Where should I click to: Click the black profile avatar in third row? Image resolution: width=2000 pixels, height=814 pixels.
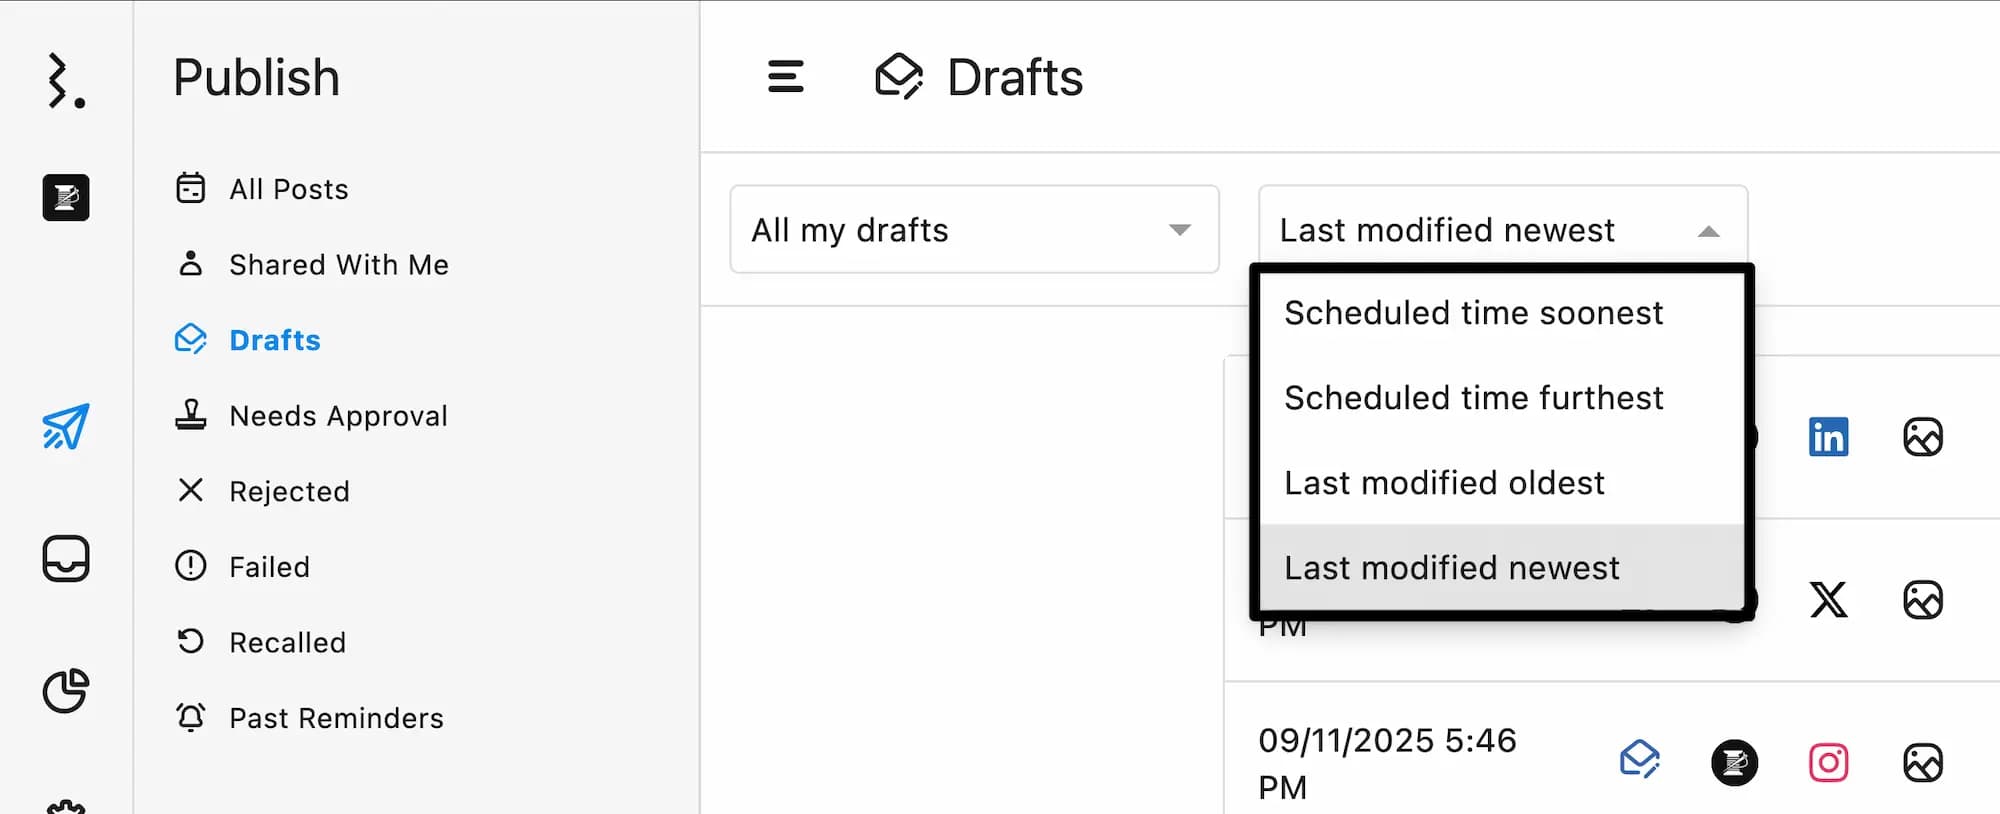pos(1734,763)
